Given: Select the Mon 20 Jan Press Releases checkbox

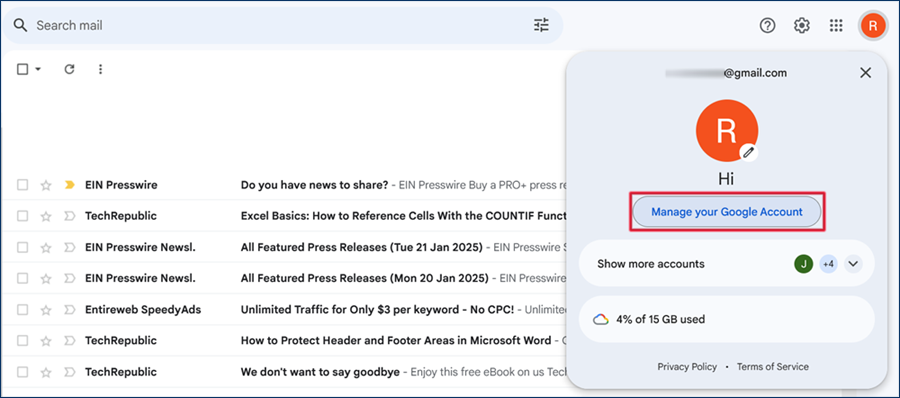Looking at the screenshot, I should tap(22, 279).
